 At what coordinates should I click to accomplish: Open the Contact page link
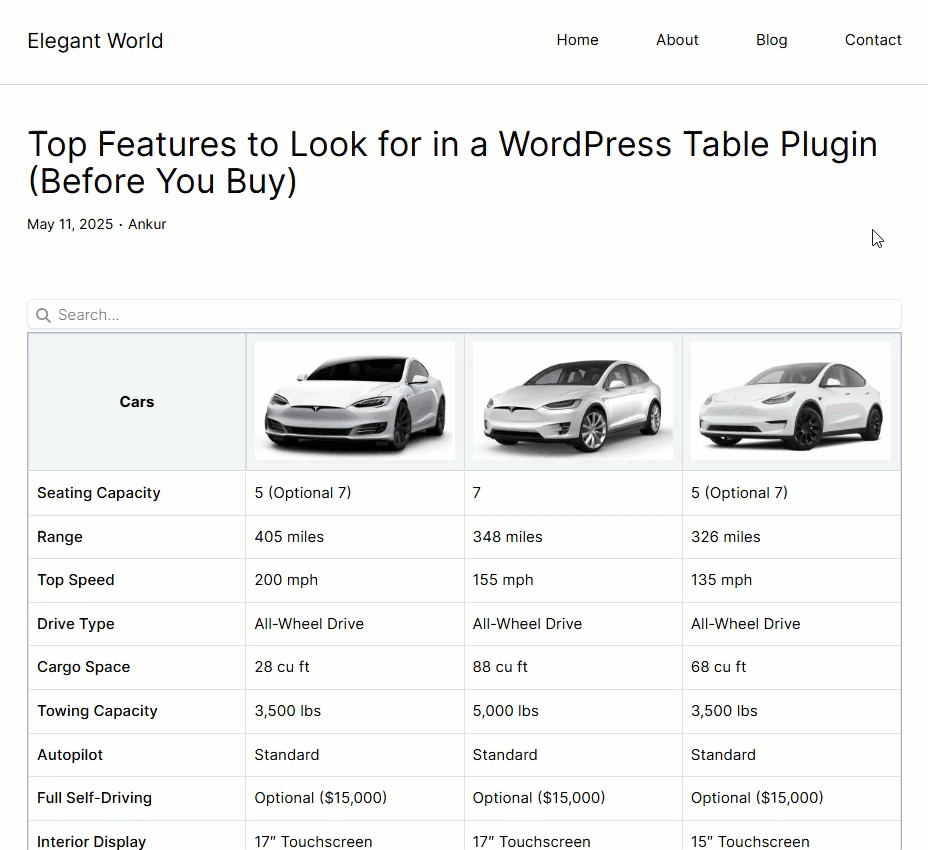873,40
